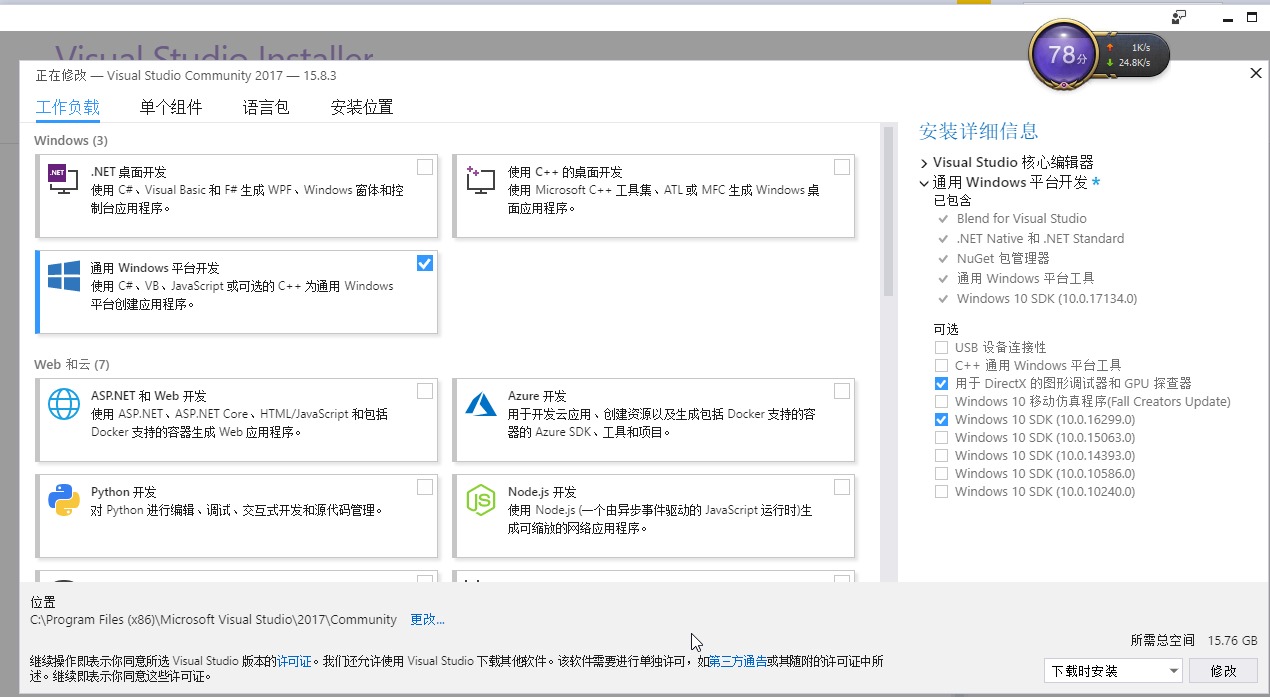The height and width of the screenshot is (697, 1270).
Task: Click the C++ desktop development monitor icon
Action: 480,179
